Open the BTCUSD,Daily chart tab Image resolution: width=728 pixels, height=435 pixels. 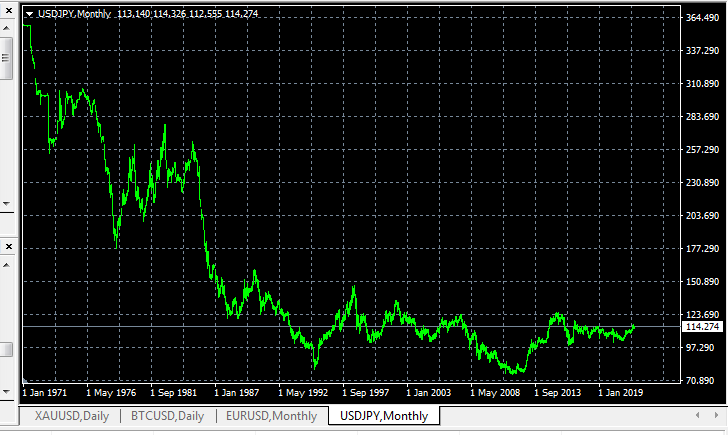pos(168,416)
